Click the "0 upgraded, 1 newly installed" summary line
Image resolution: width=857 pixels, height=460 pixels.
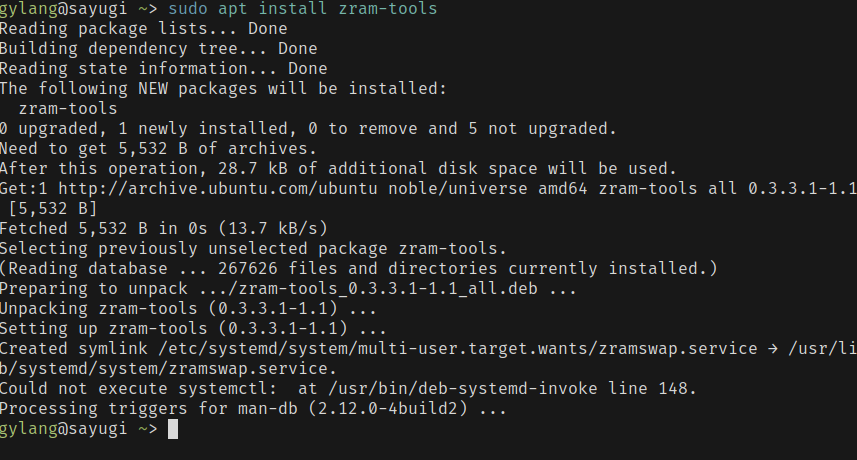pyautogui.click(x=308, y=128)
